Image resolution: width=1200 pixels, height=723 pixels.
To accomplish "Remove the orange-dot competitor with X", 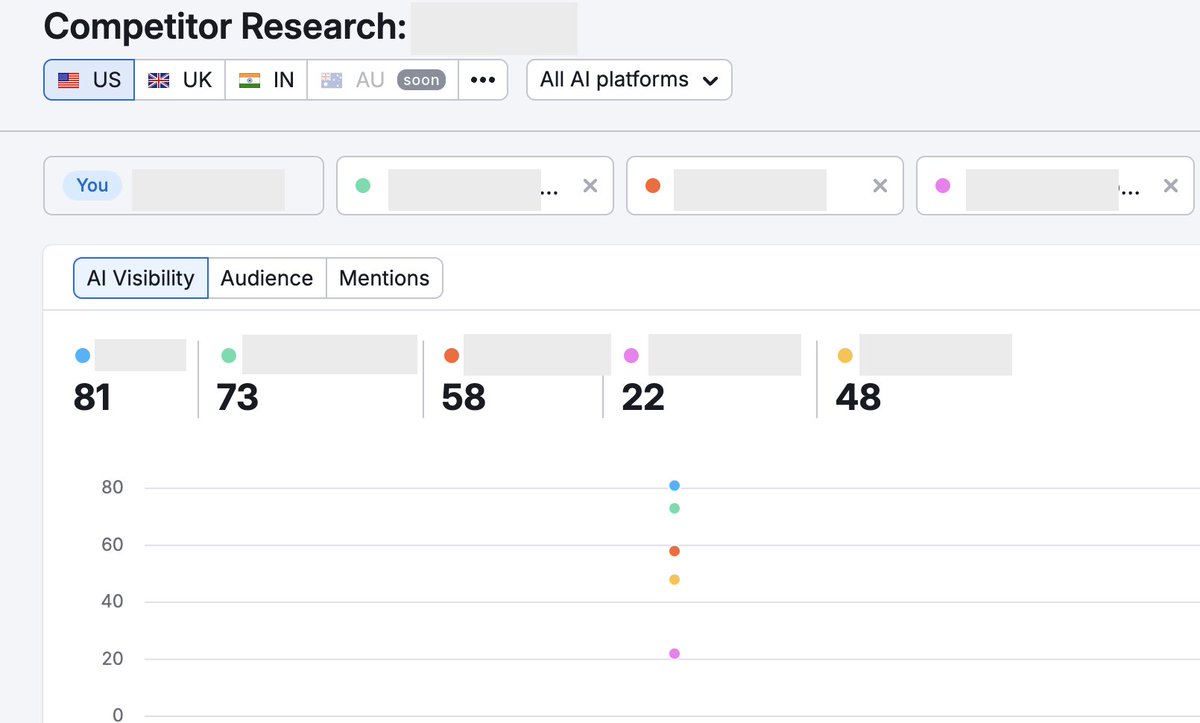I will (880, 185).
